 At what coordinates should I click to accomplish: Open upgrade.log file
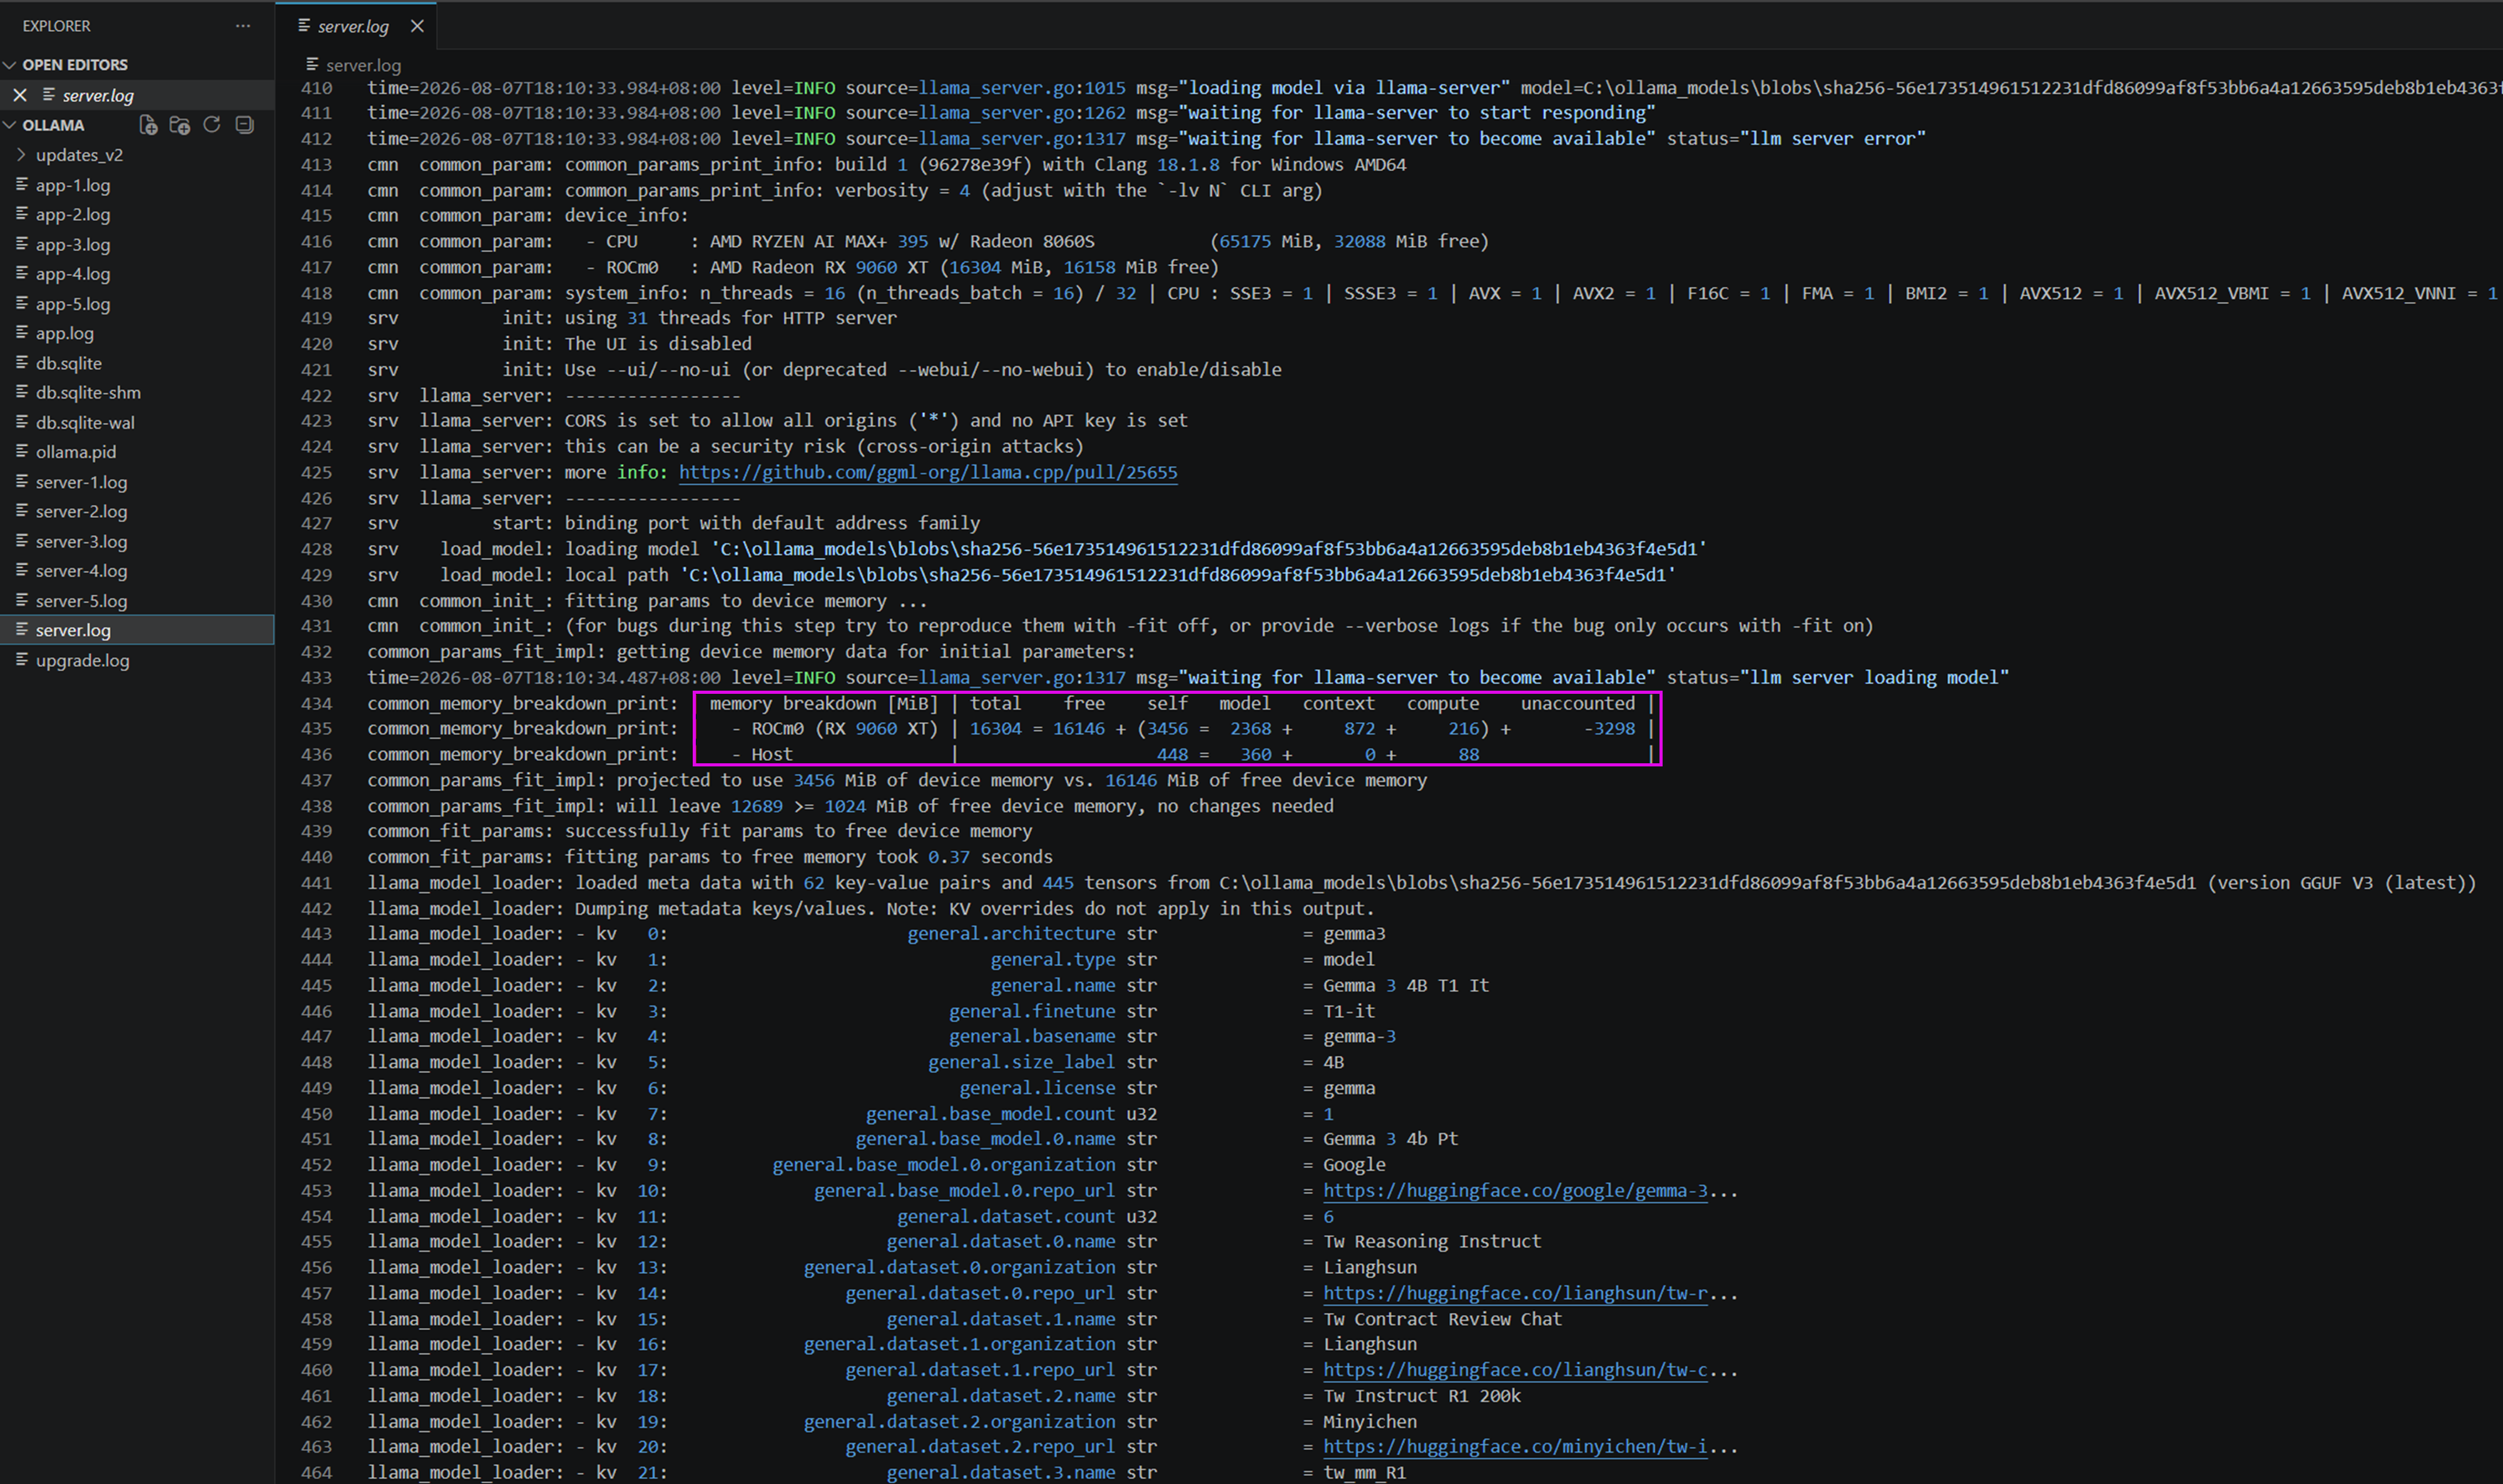click(82, 660)
